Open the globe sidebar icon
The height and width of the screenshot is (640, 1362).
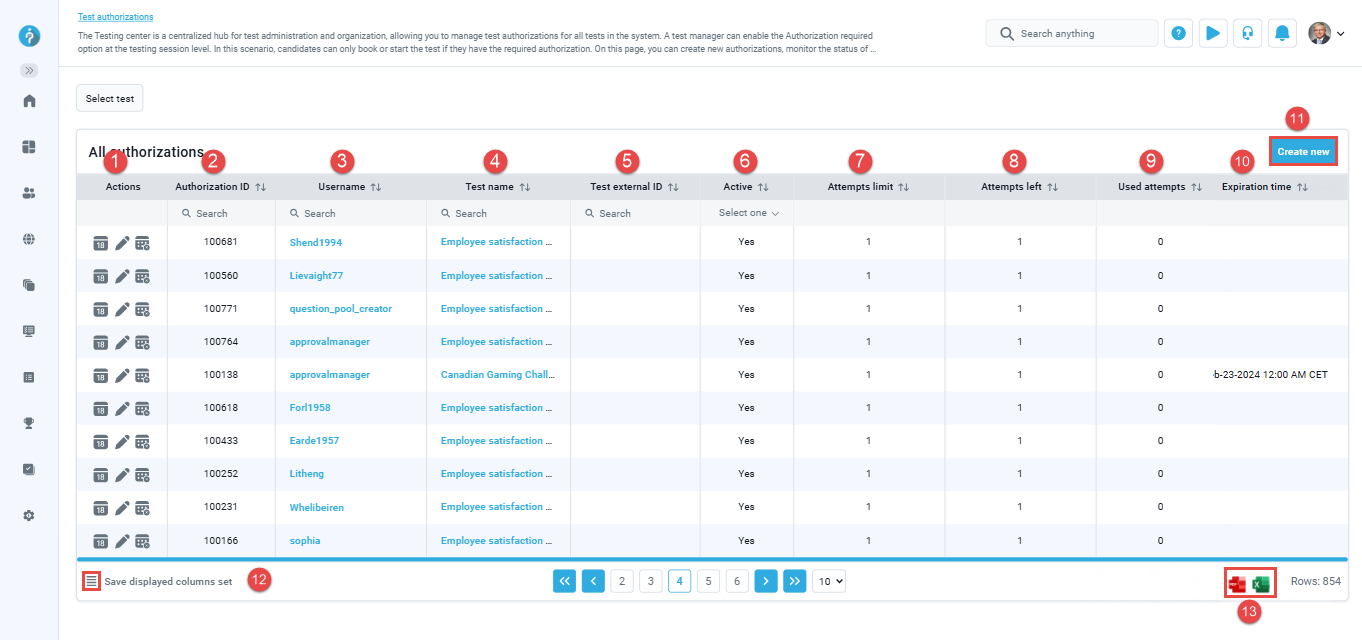click(x=29, y=239)
